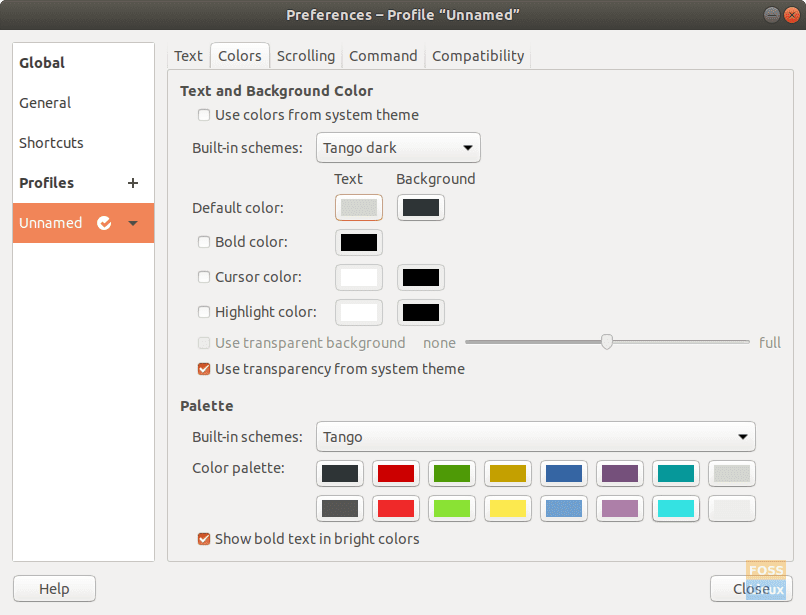Enable Use colors from system theme
This screenshot has width=806, height=615.
click(204, 116)
